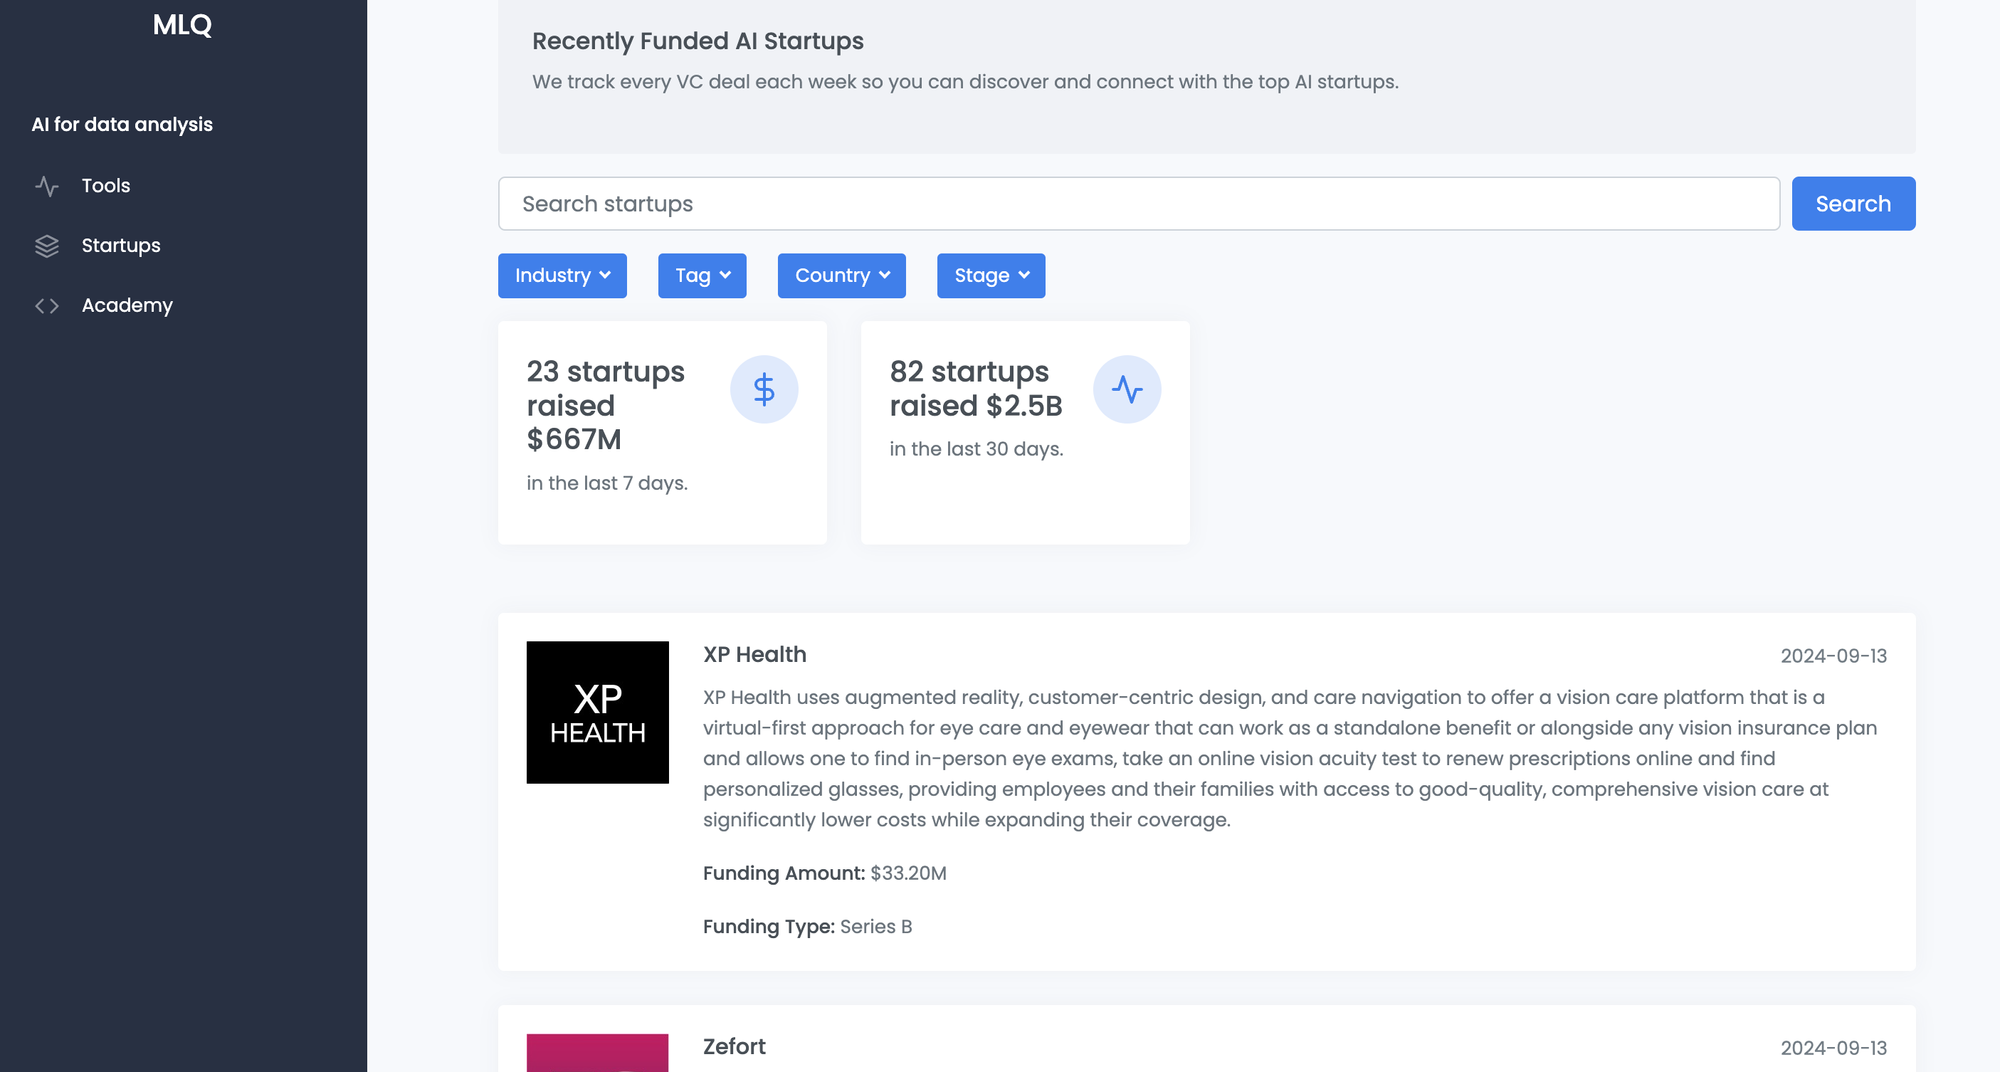Click the 'AI for data analysis' sidebar heading
2000x1072 pixels.
coord(122,125)
